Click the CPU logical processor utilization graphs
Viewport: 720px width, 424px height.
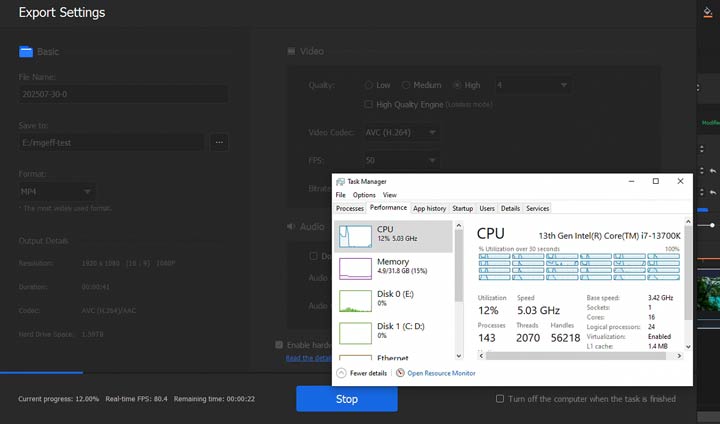(x=579, y=266)
